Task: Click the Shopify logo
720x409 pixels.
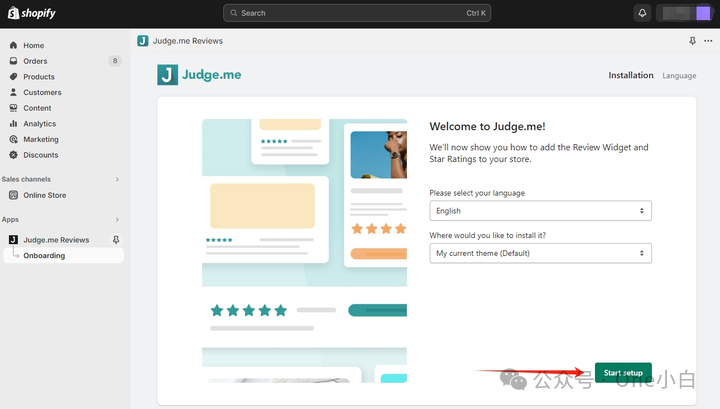Action: pyautogui.click(x=32, y=13)
